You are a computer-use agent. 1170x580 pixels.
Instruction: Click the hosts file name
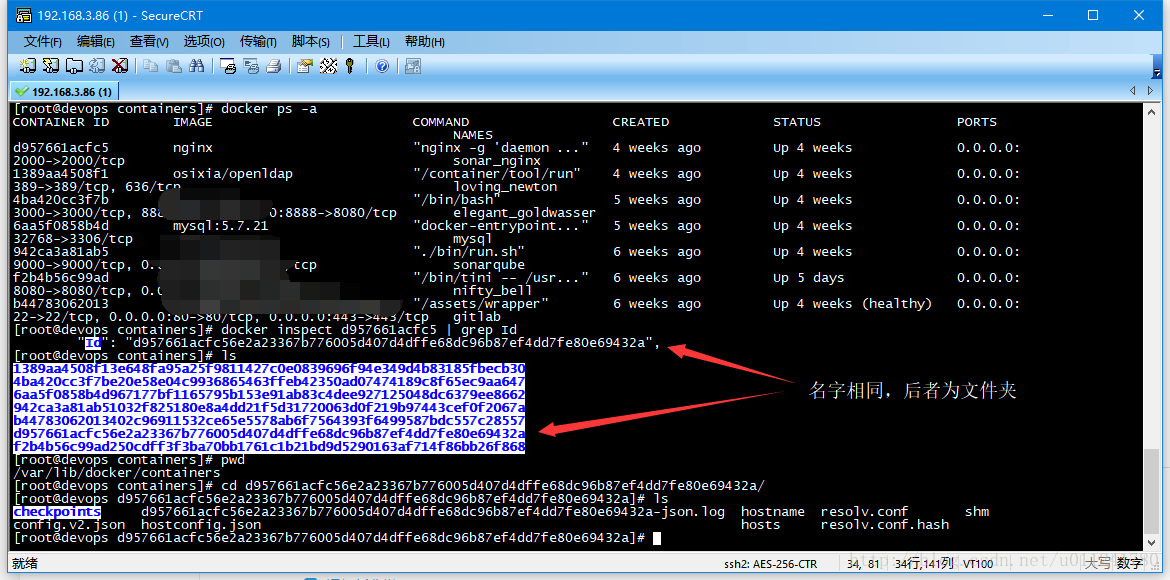pyautogui.click(x=760, y=525)
